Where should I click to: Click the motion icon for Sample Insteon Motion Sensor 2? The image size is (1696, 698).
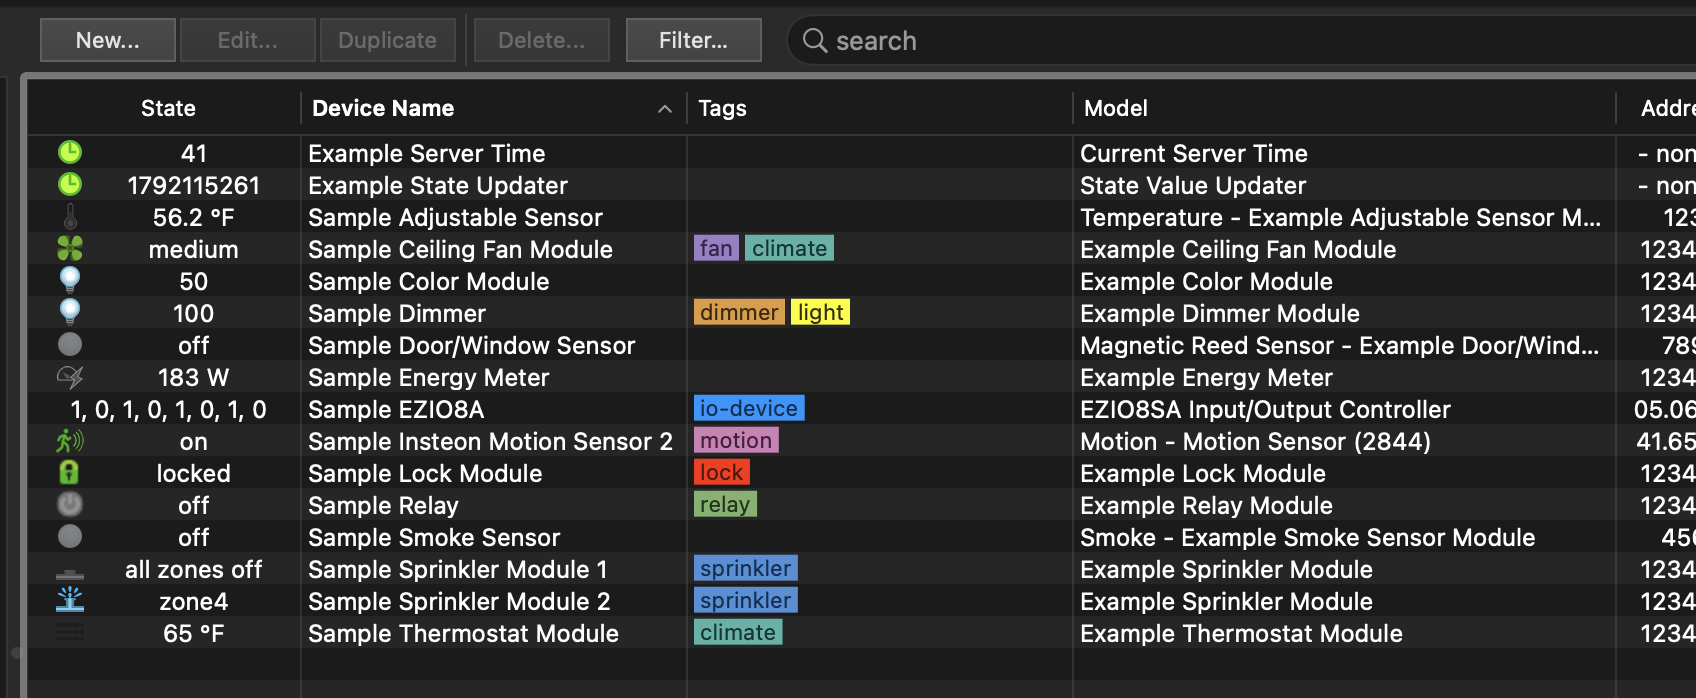(x=70, y=440)
